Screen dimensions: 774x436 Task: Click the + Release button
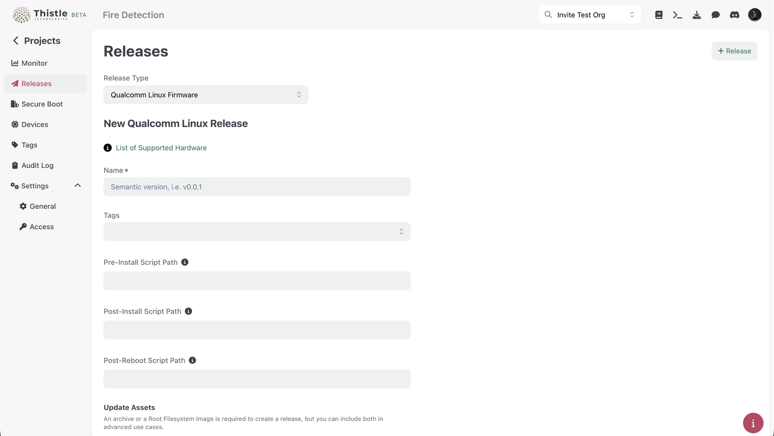(734, 51)
